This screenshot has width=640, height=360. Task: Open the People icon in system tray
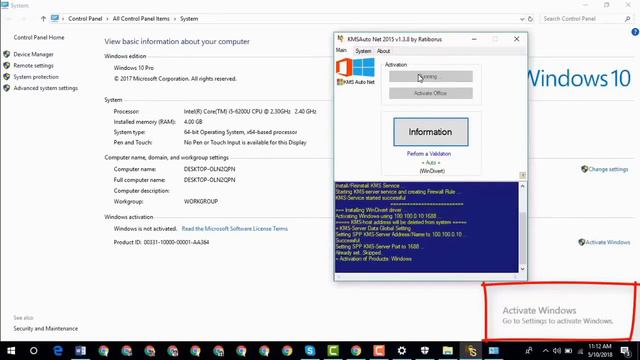click(x=529, y=351)
